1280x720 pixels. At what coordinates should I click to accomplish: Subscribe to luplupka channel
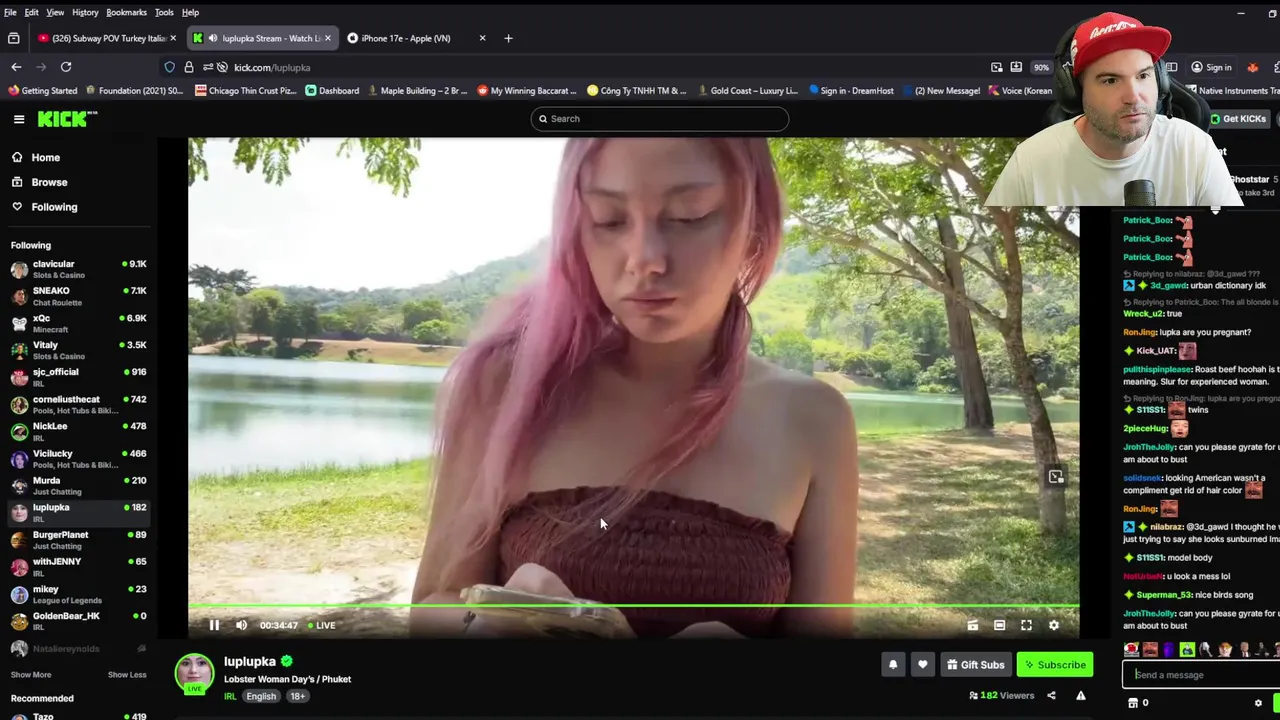(1055, 664)
